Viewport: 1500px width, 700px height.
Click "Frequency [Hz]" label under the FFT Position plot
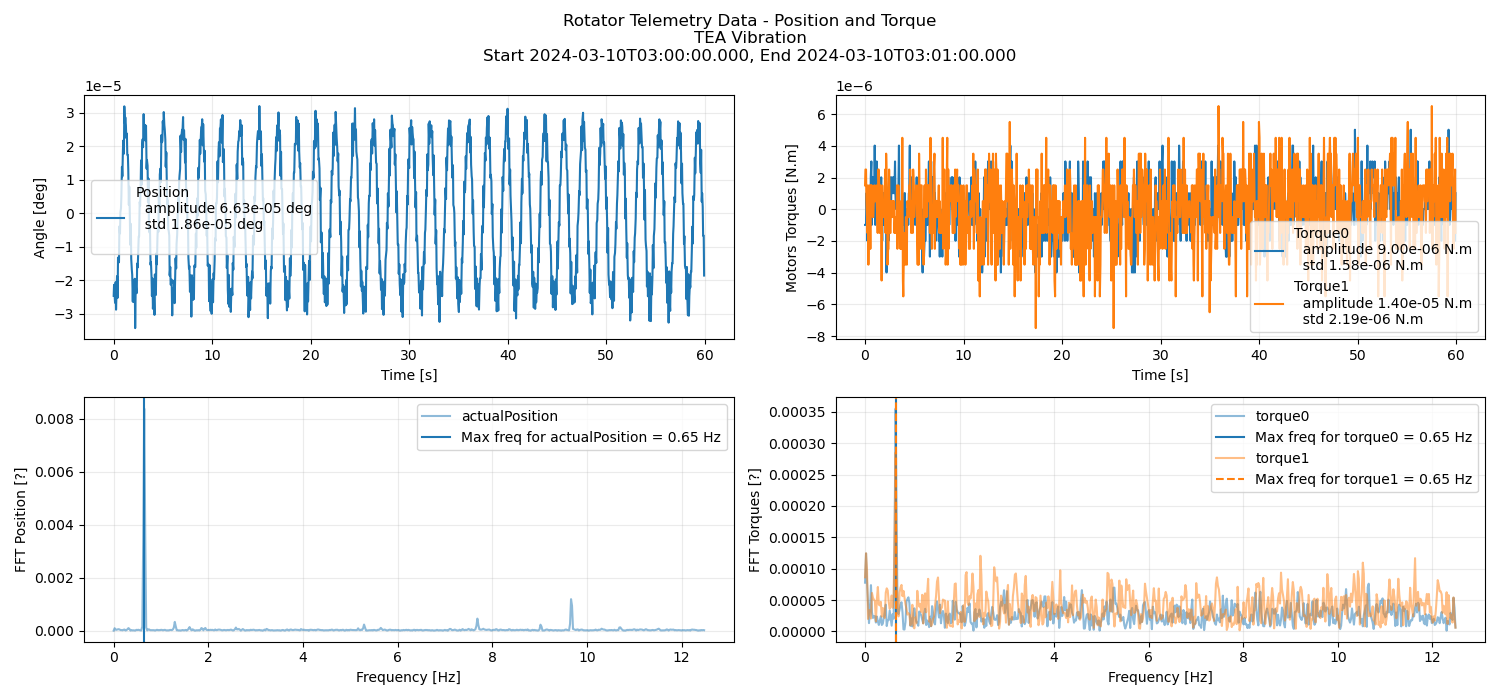(x=409, y=677)
